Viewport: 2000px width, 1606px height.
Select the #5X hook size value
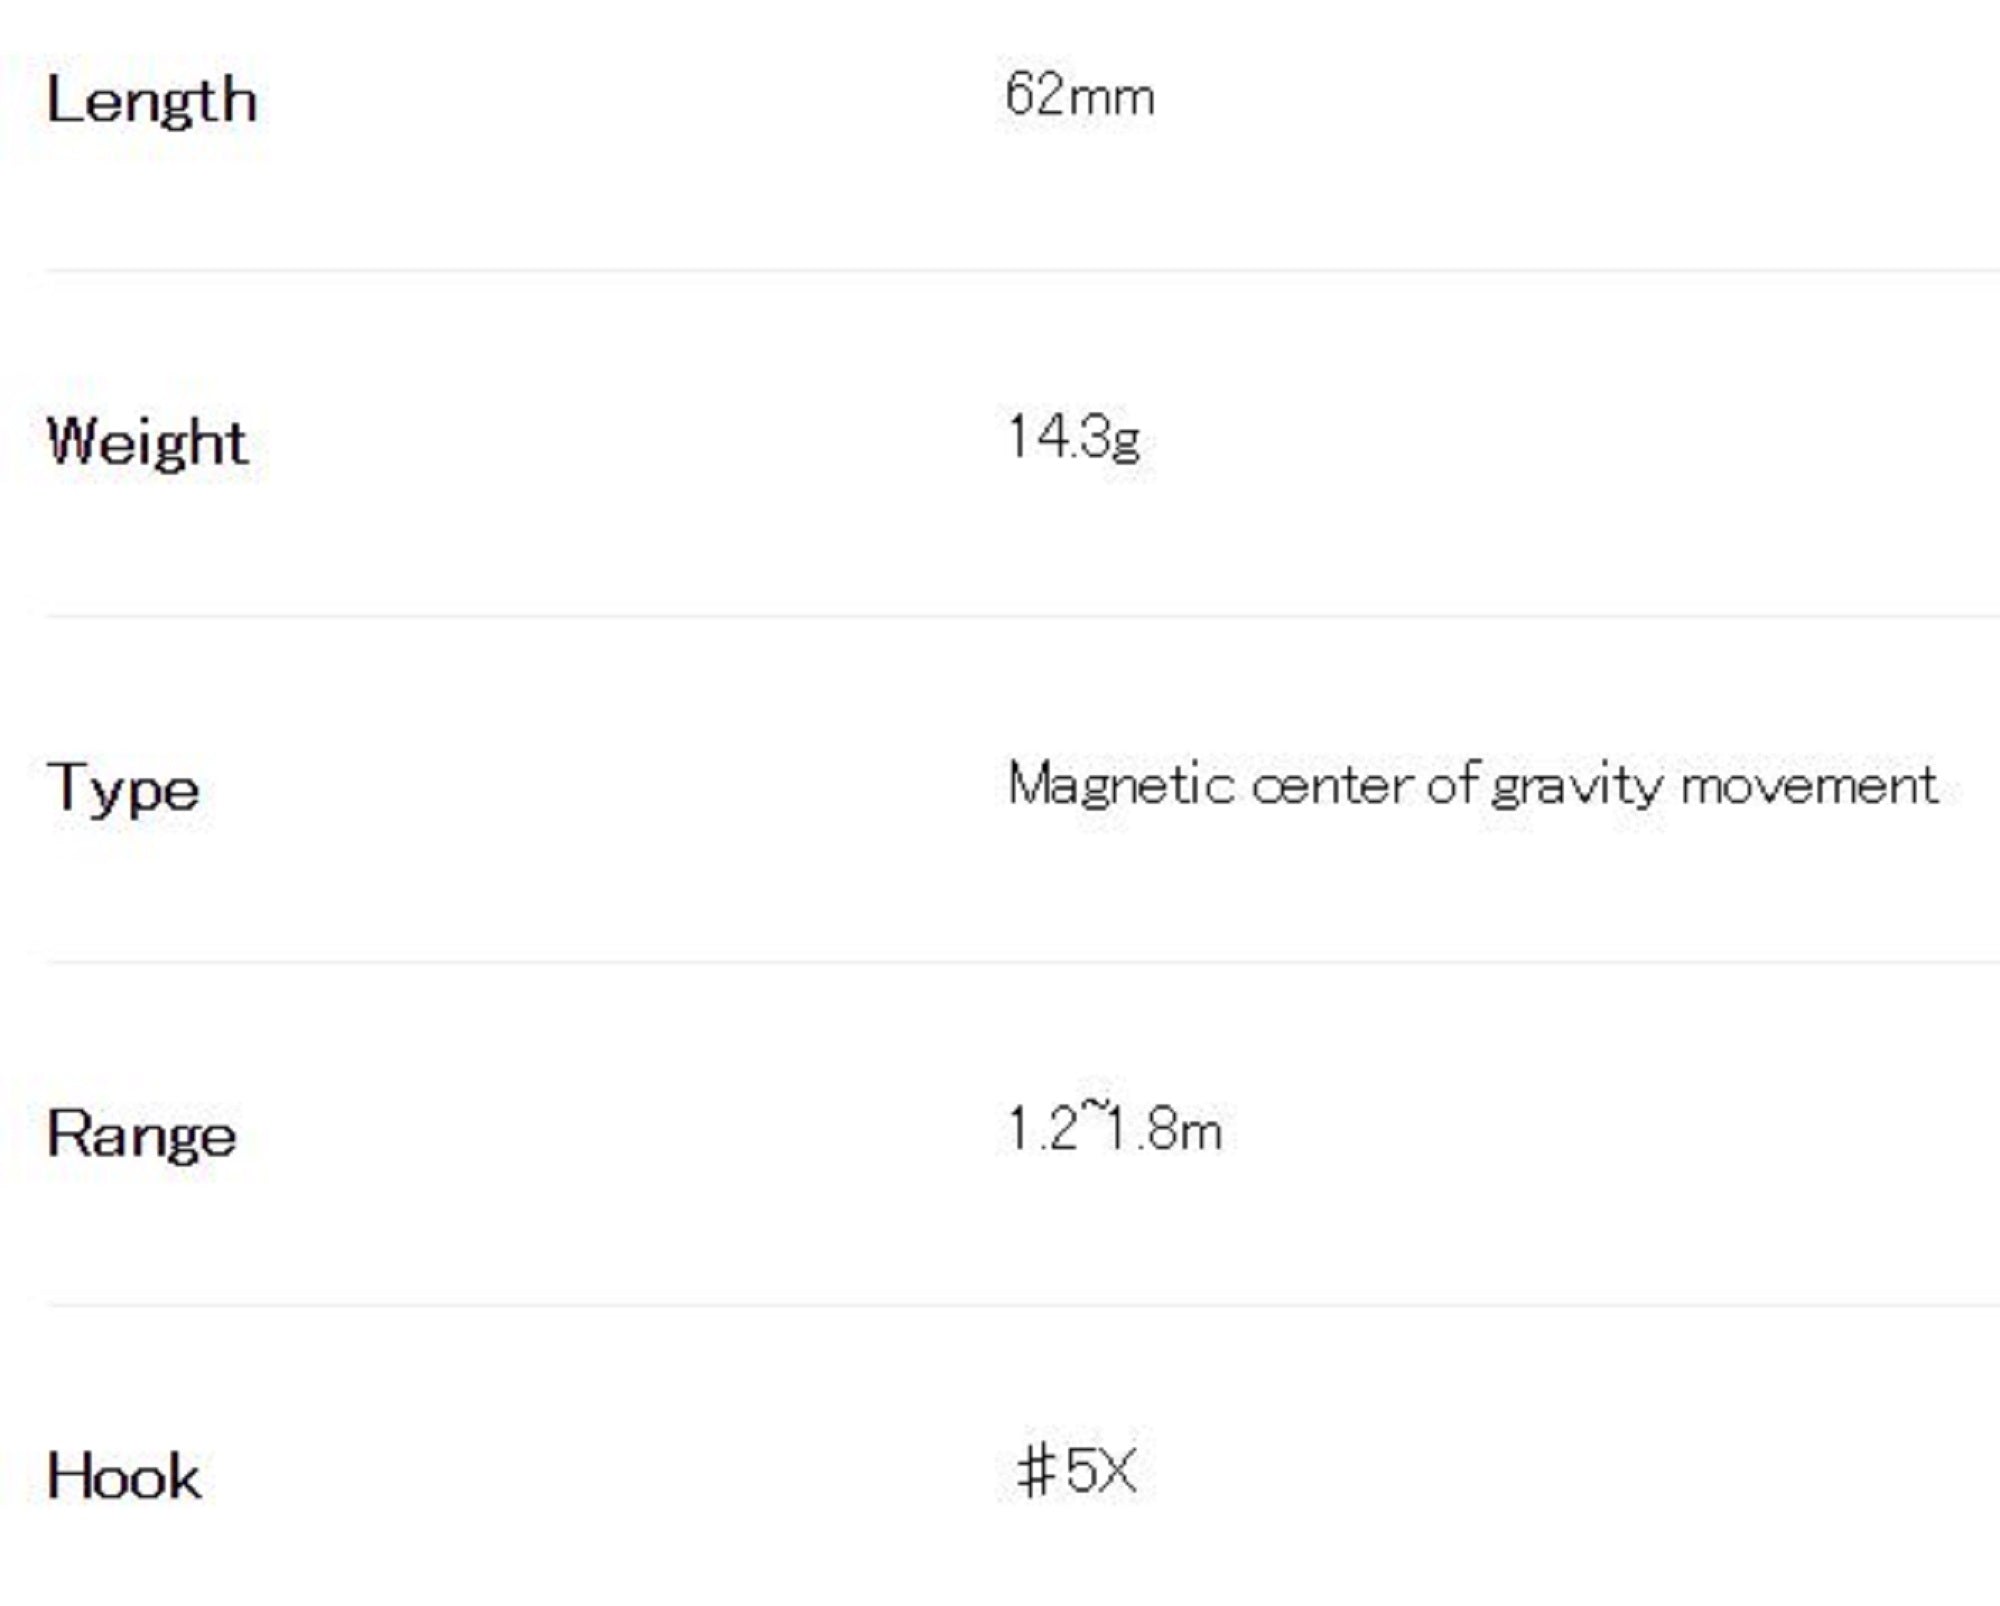pos(1076,1471)
